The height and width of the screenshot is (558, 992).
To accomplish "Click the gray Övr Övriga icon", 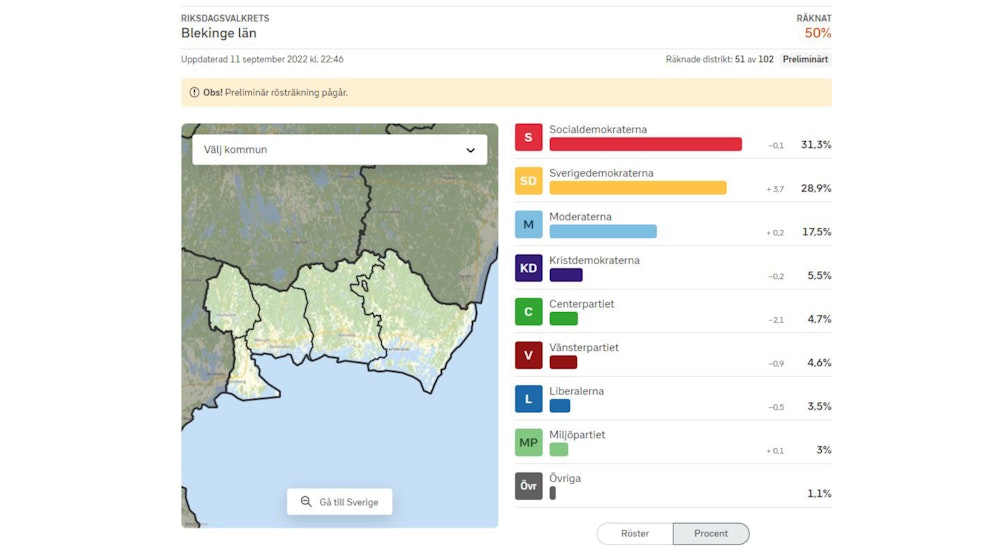I will [528, 486].
